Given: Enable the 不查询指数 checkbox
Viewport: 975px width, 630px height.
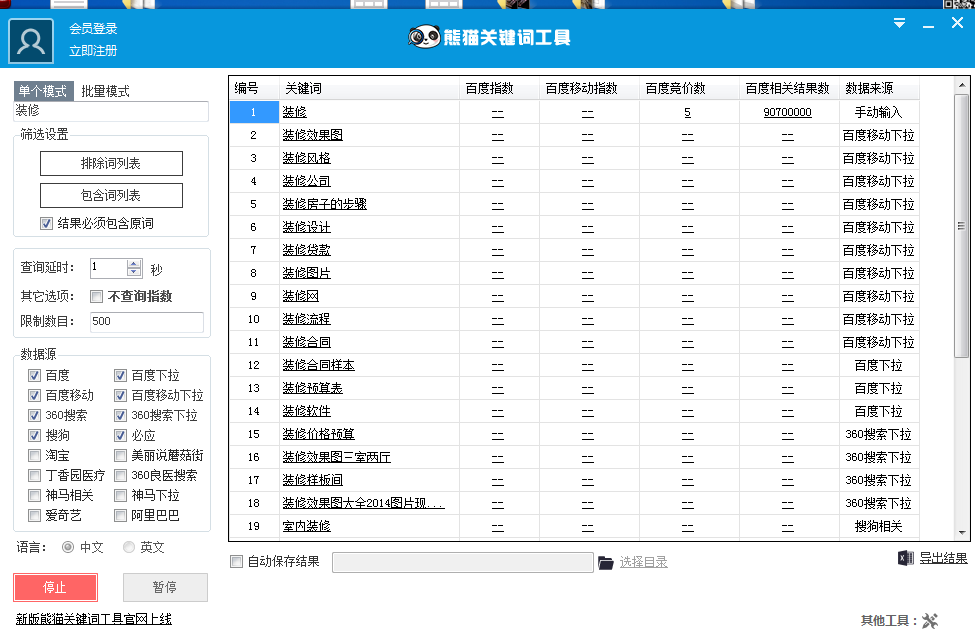Looking at the screenshot, I should (x=96, y=296).
